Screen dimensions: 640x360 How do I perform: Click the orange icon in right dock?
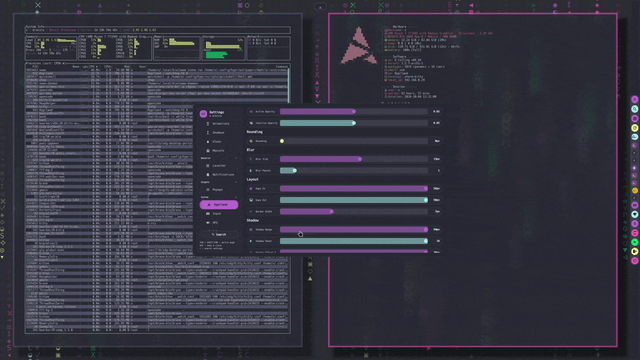tap(635, 191)
